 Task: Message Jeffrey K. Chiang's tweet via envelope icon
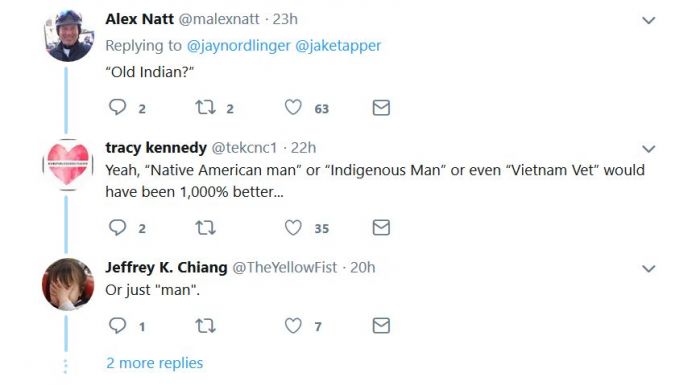click(x=381, y=326)
